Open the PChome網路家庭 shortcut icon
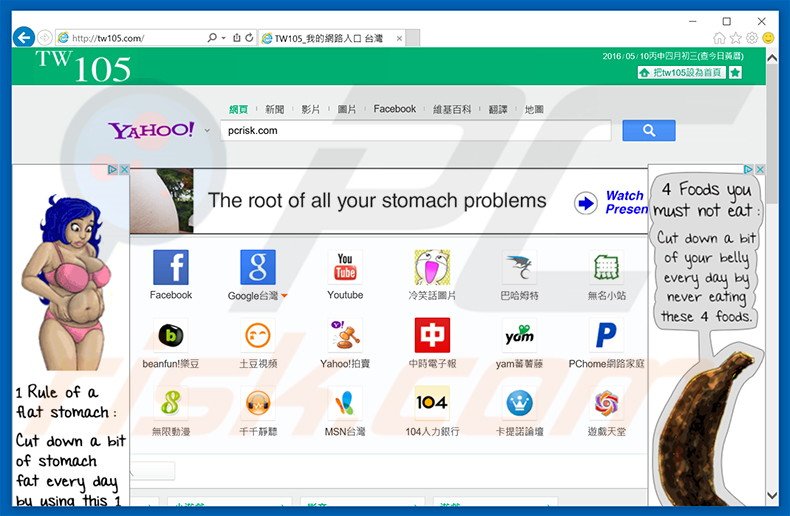790x516 pixels. (x=607, y=336)
